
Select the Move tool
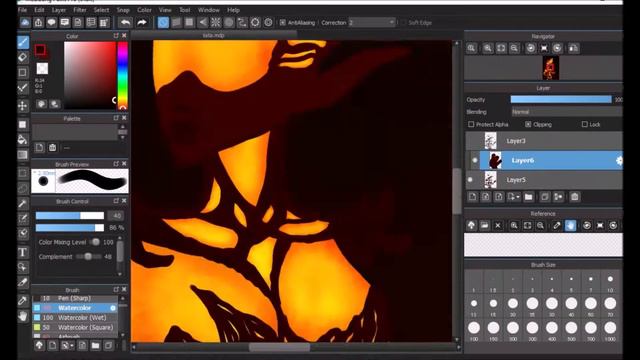click(23, 106)
